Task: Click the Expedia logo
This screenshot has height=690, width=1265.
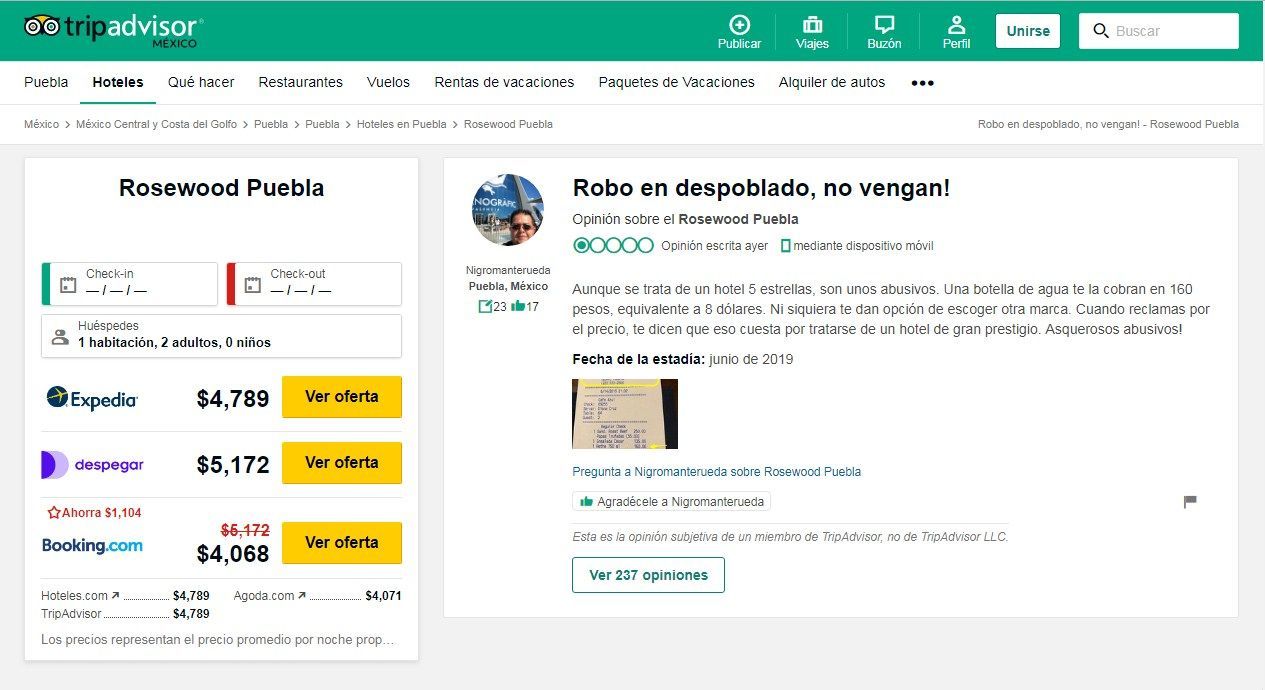Action: coord(92,398)
